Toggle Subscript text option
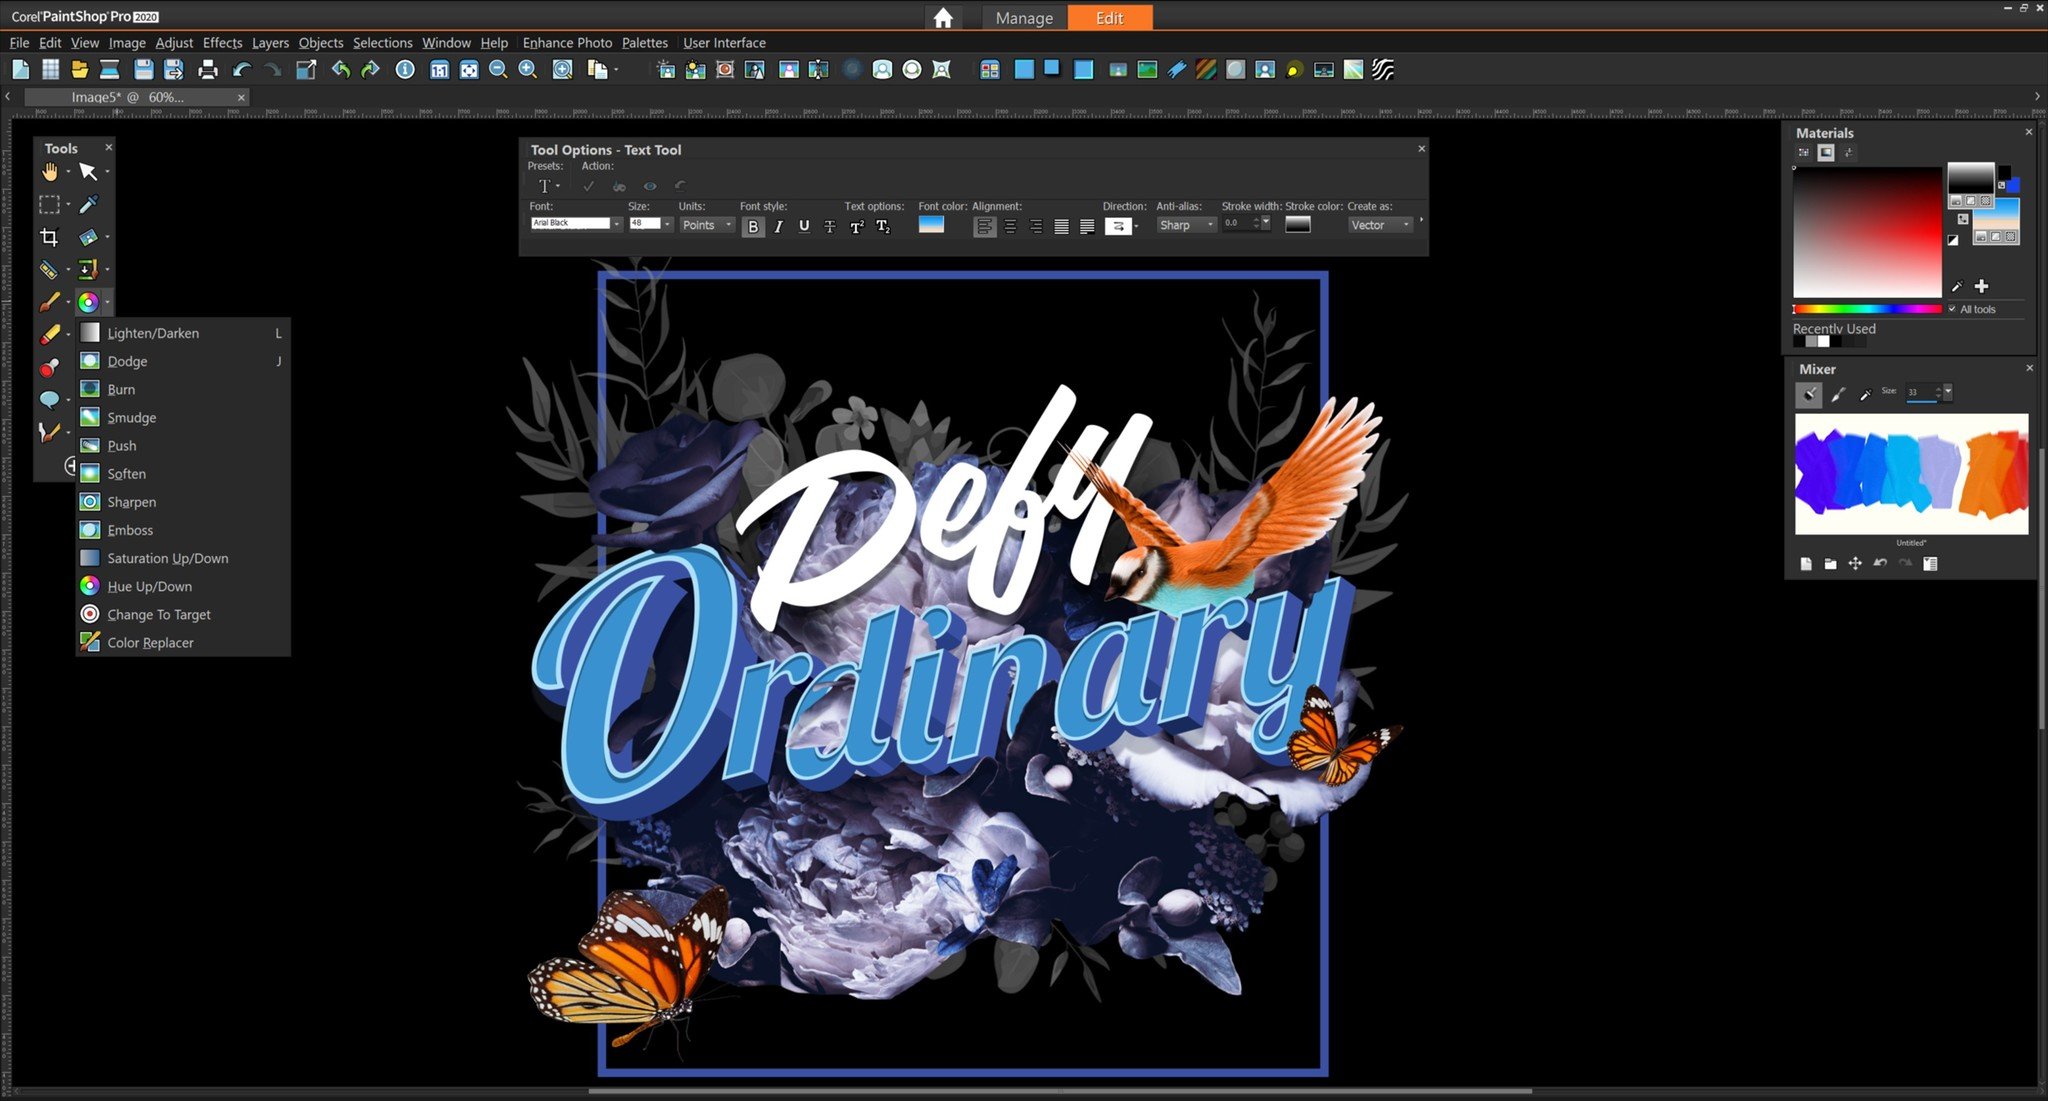The height and width of the screenshot is (1101, 2048). [883, 226]
